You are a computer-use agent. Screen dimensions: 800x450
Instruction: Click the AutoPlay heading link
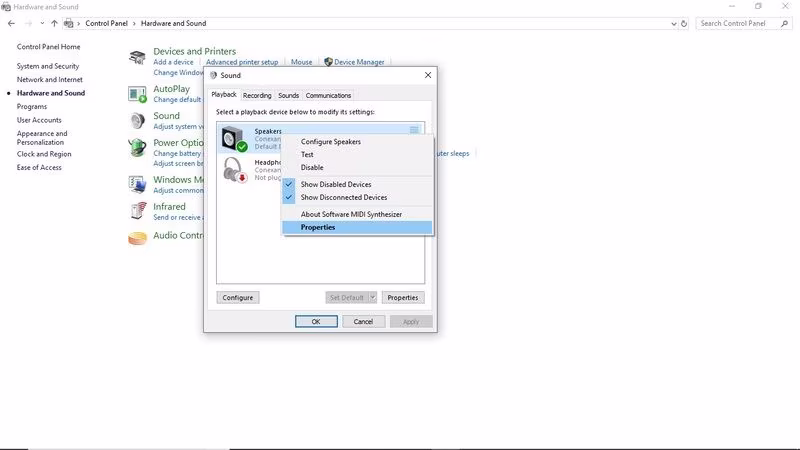(x=171, y=89)
